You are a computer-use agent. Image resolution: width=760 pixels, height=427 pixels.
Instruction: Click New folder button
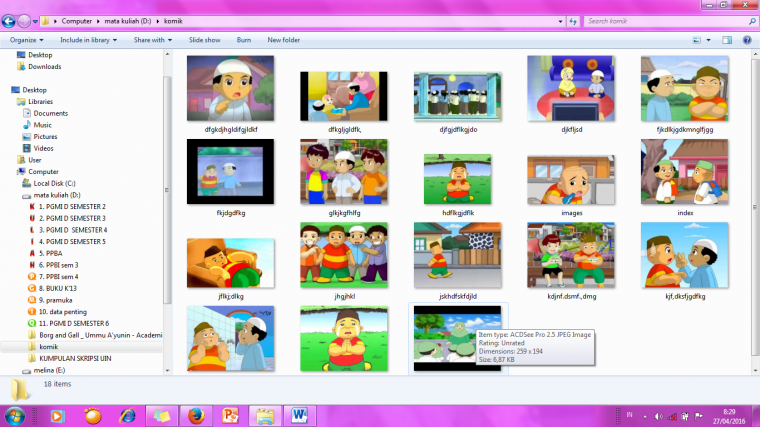click(284, 40)
